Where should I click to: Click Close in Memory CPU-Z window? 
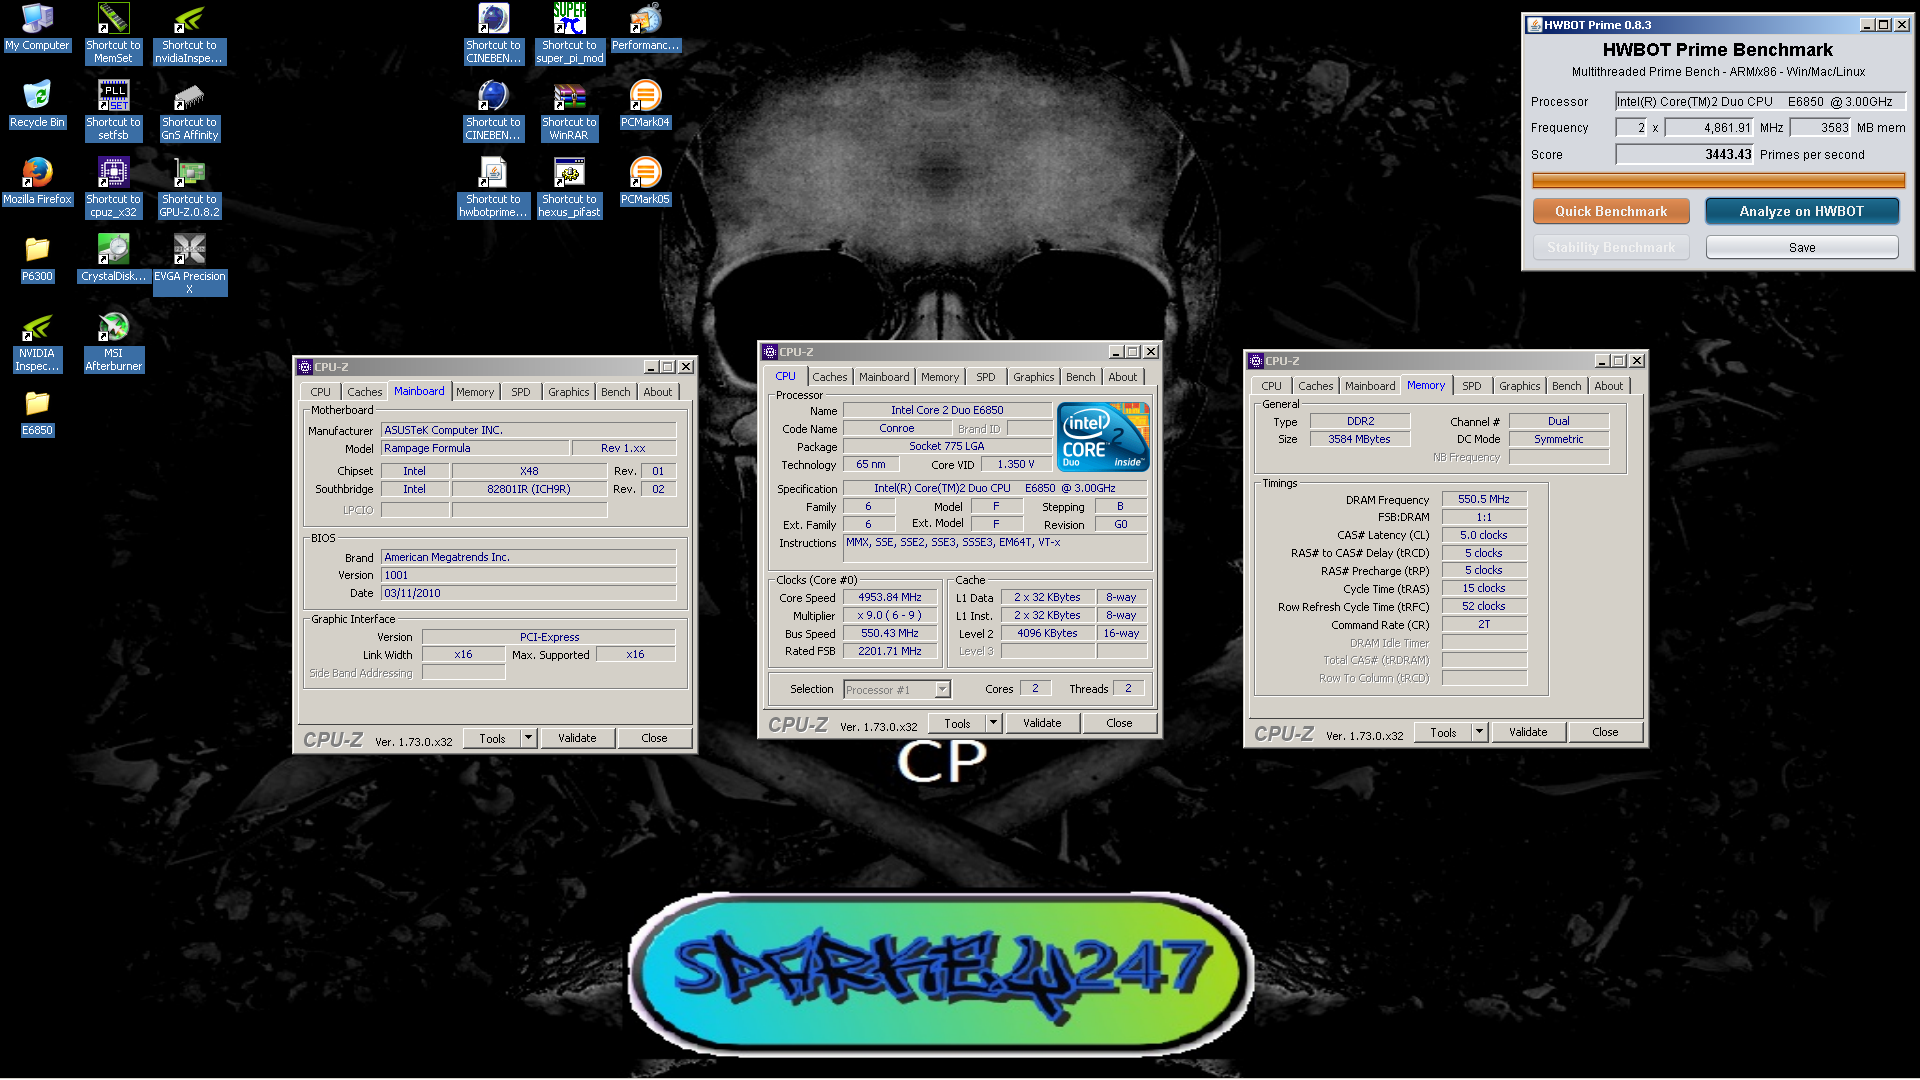point(1605,732)
